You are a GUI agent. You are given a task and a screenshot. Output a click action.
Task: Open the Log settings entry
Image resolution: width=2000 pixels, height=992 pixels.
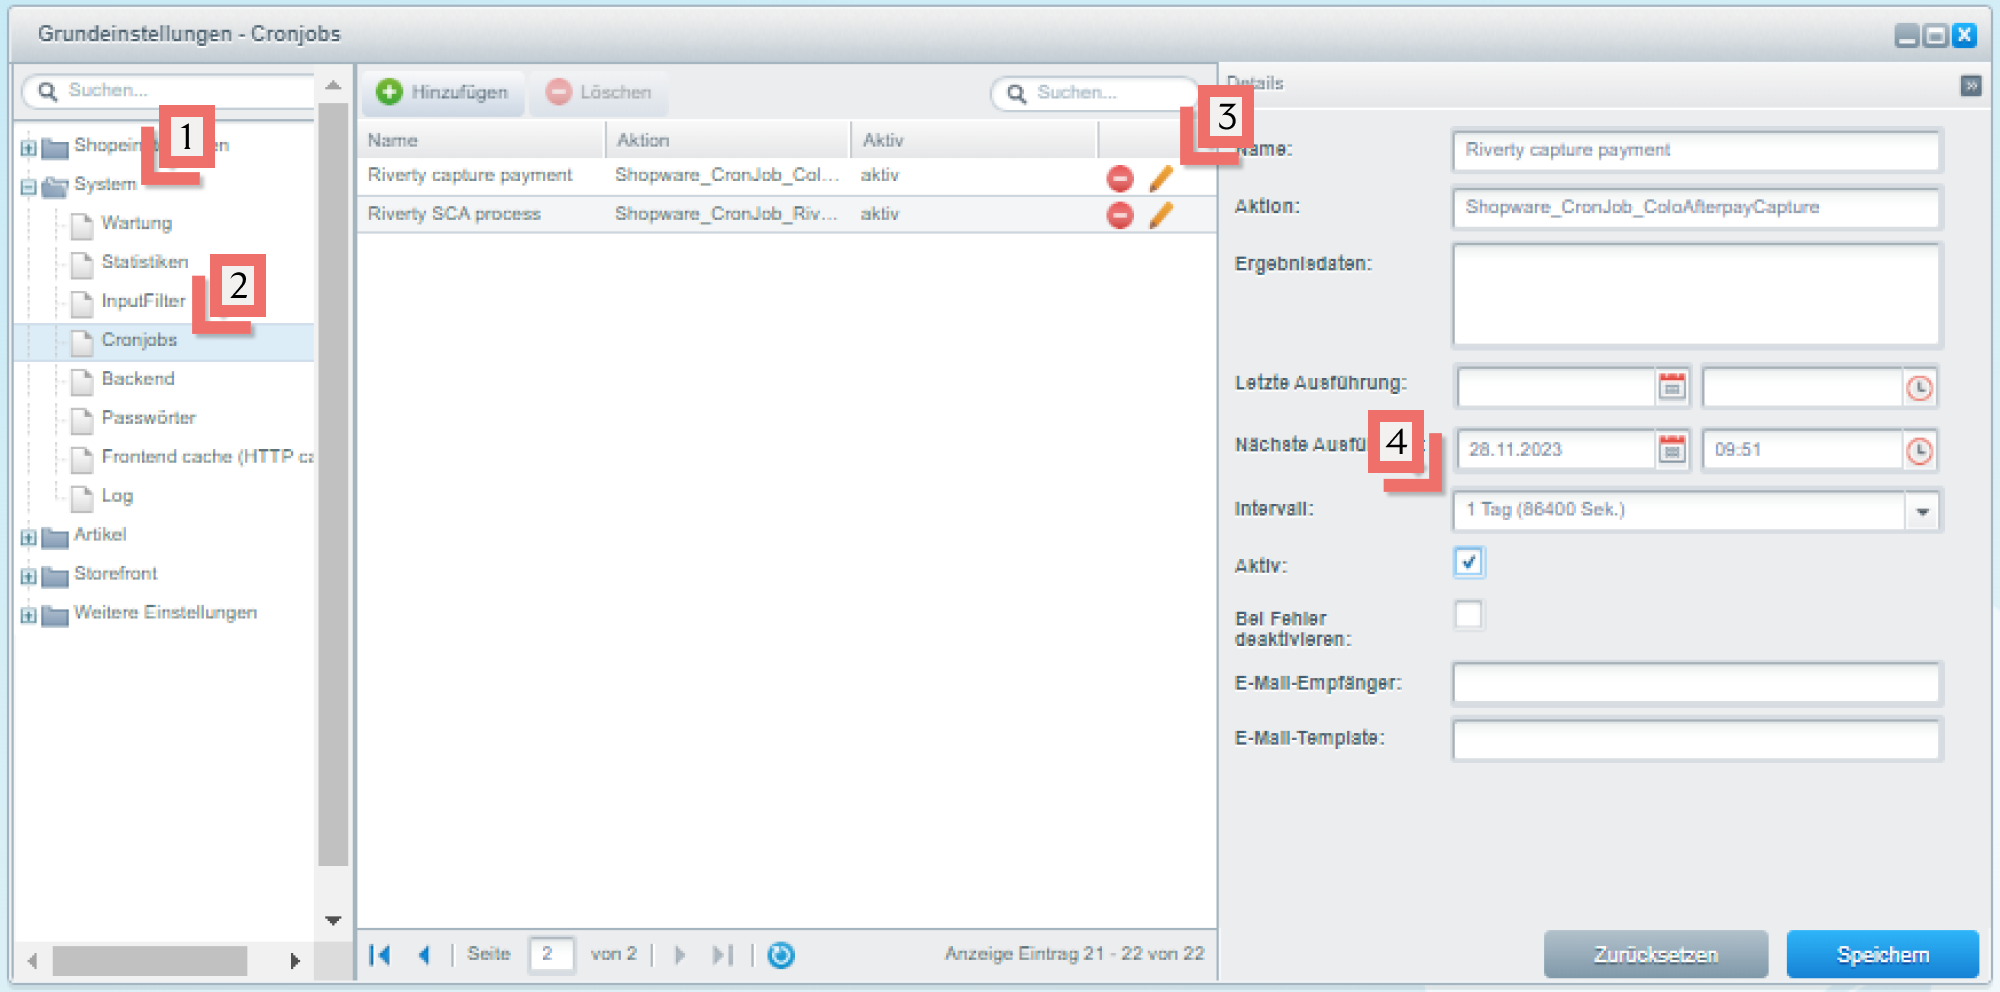117,496
